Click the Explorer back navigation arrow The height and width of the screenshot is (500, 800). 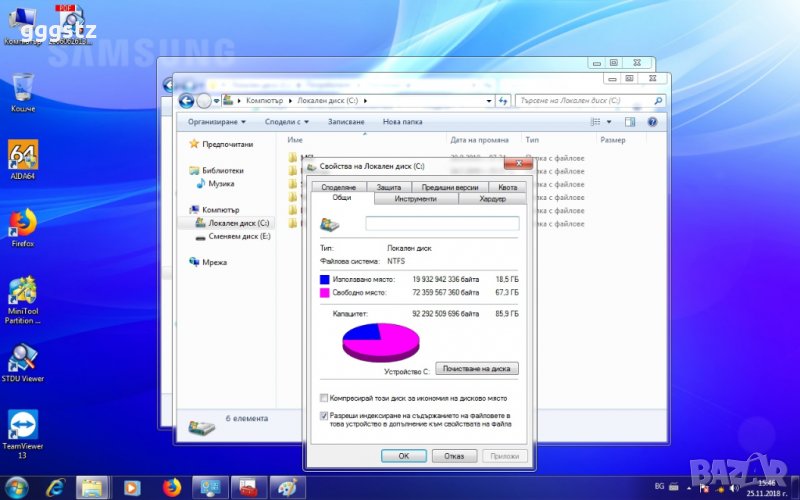tap(186, 101)
